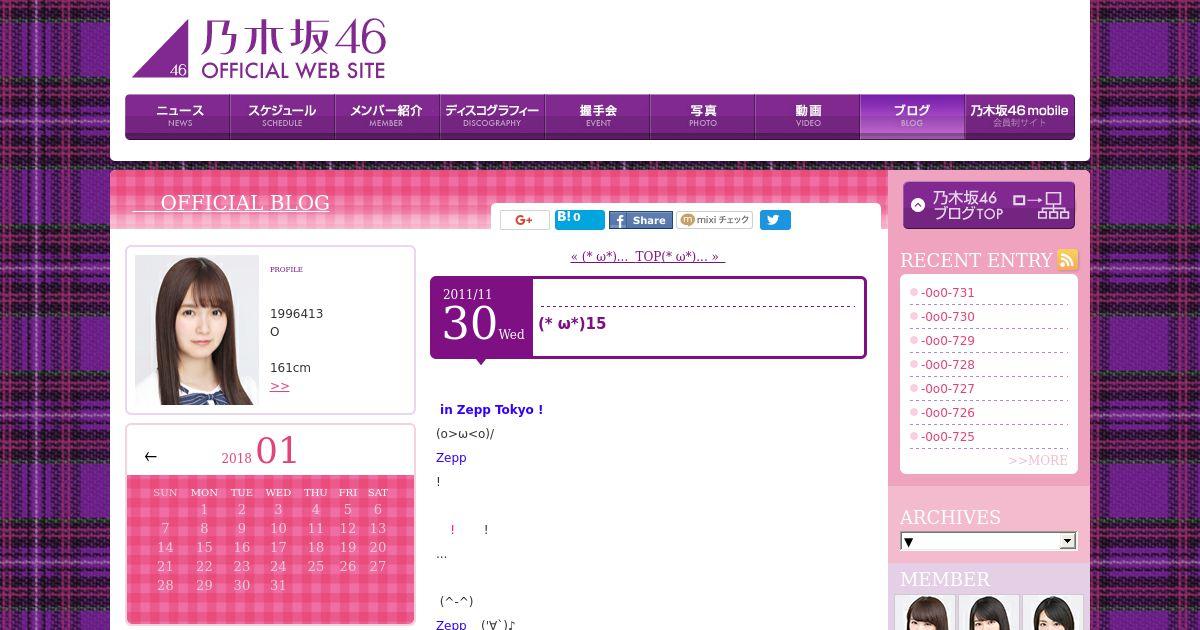The width and height of the screenshot is (1200, 630).
Task: Share the post via Google+ button
Action: pos(525,220)
